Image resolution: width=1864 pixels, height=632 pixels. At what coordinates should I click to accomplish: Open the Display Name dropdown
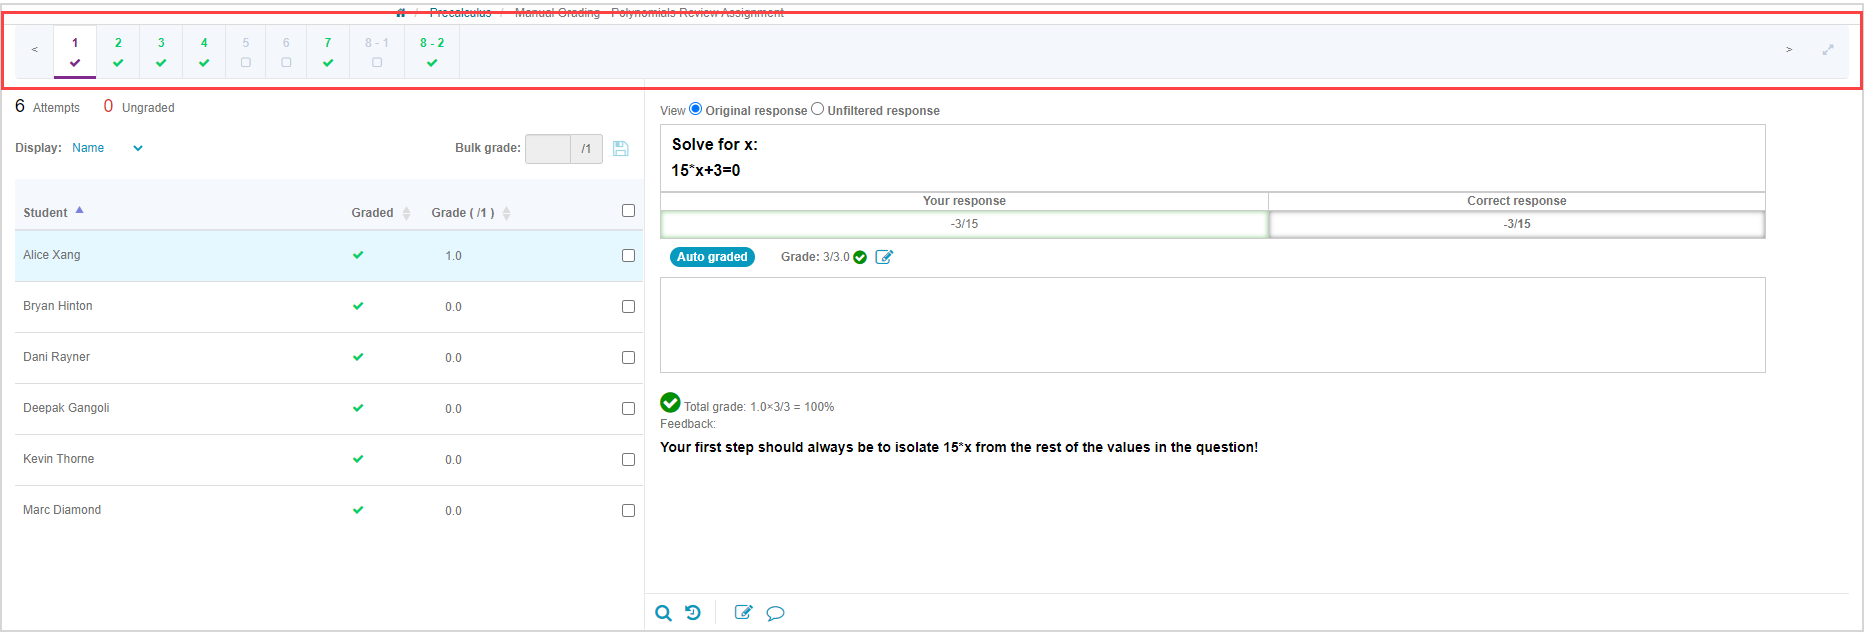pos(107,148)
